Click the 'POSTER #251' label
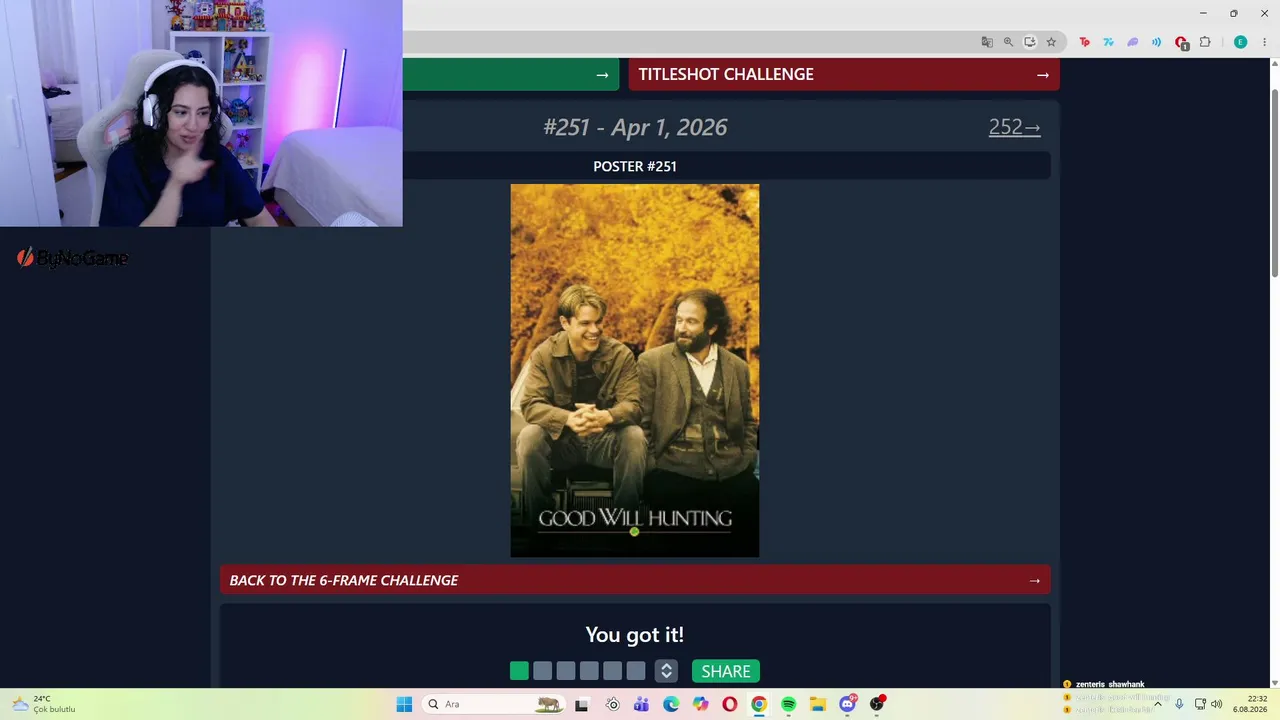 click(x=635, y=166)
